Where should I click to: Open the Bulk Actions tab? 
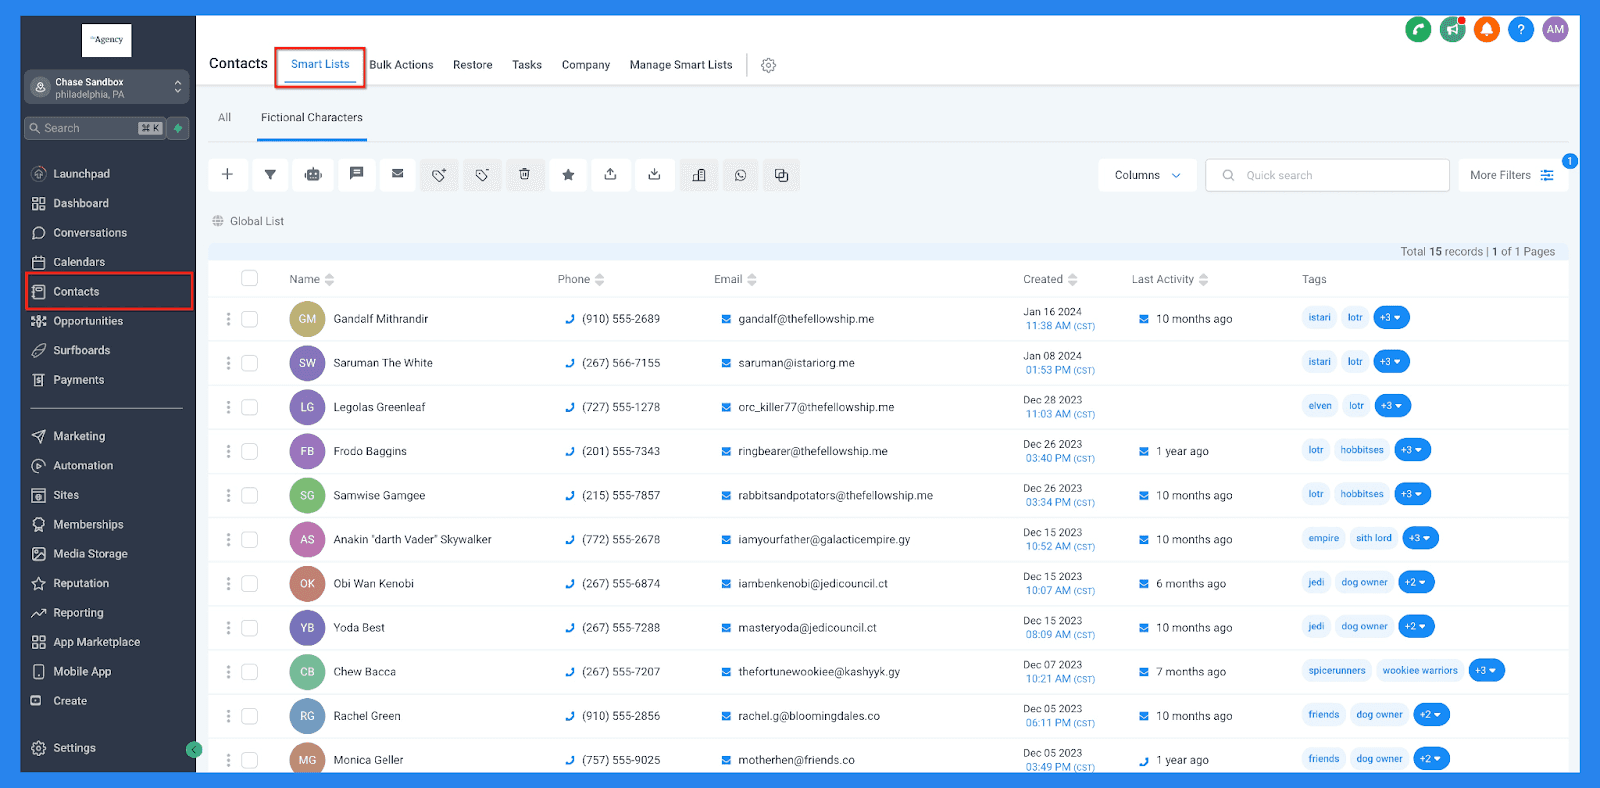point(401,65)
